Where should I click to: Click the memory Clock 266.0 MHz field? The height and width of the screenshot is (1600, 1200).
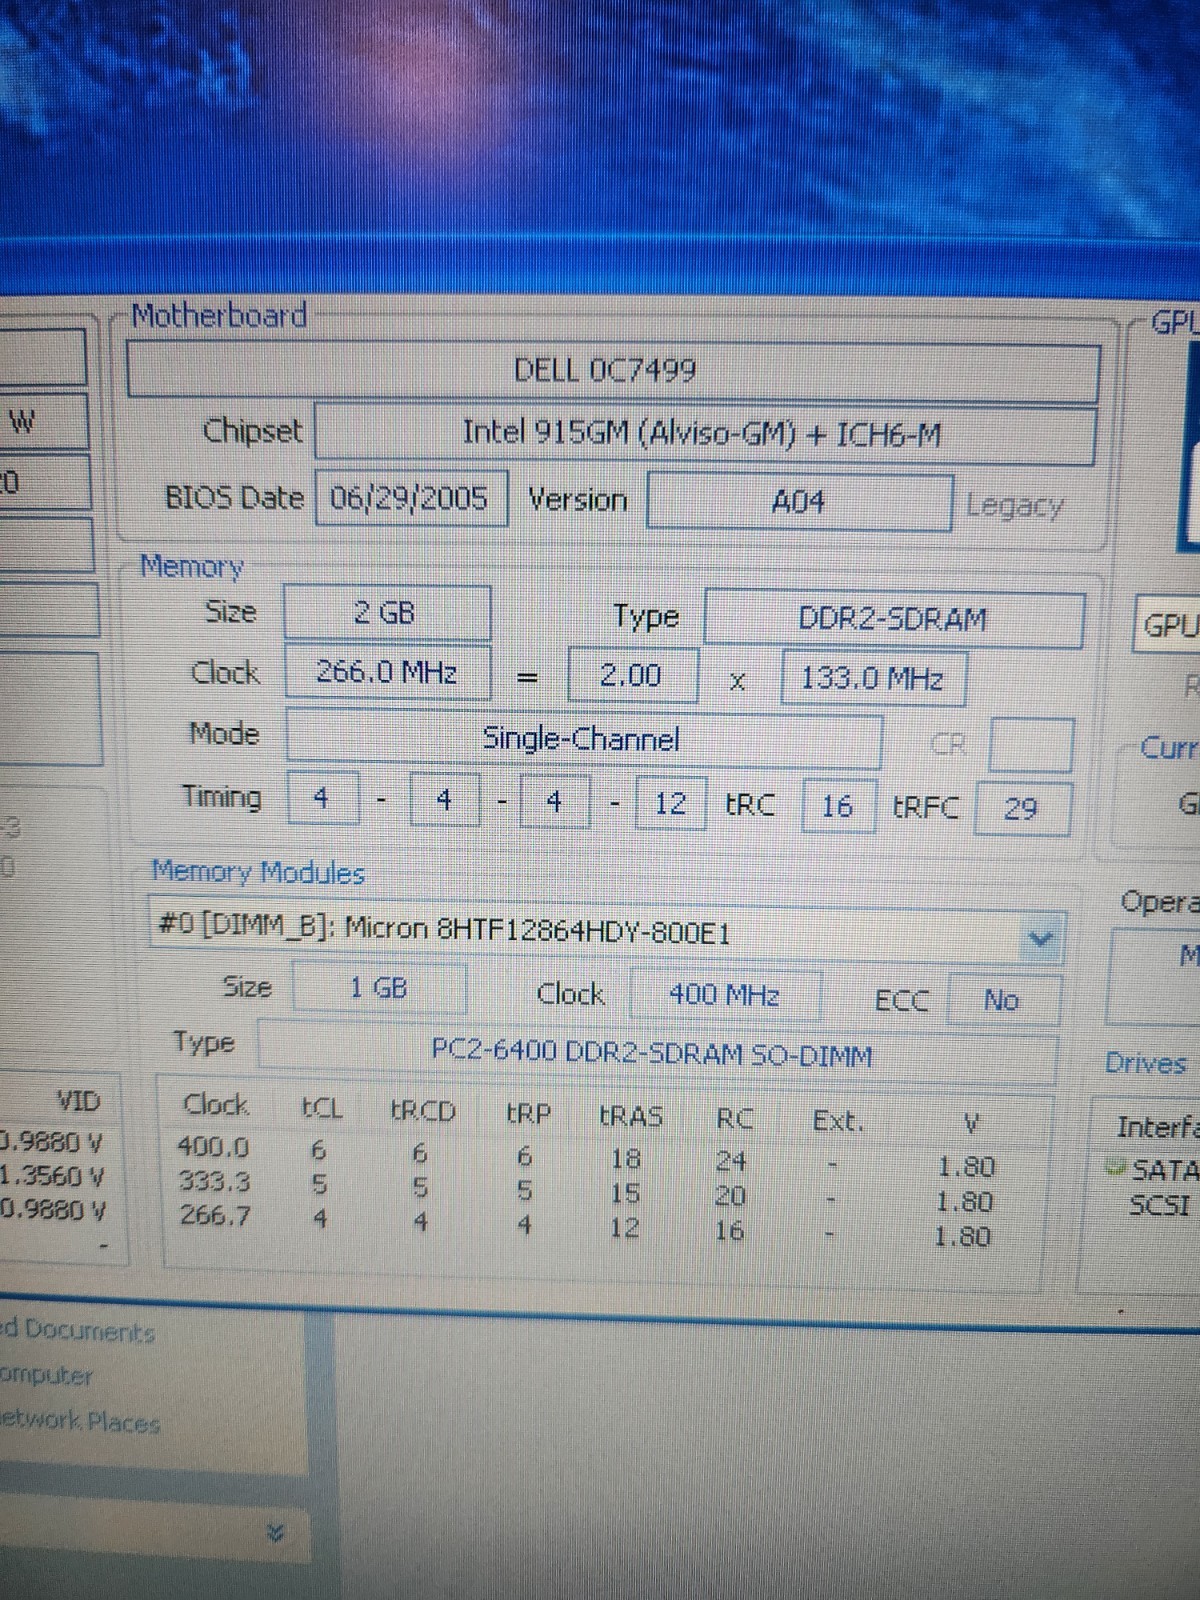(x=387, y=672)
